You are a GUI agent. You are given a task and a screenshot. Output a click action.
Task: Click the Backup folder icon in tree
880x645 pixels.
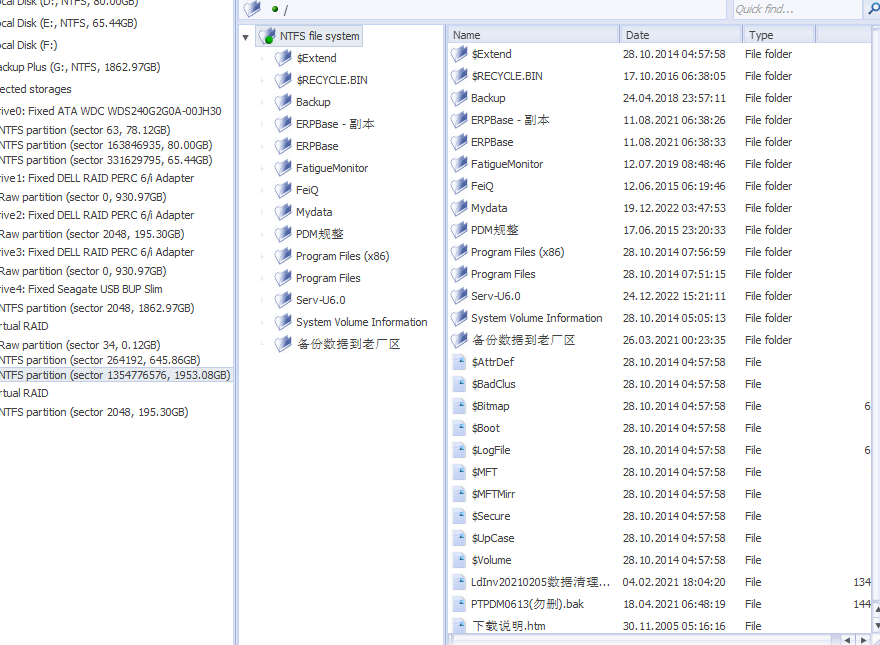283,102
